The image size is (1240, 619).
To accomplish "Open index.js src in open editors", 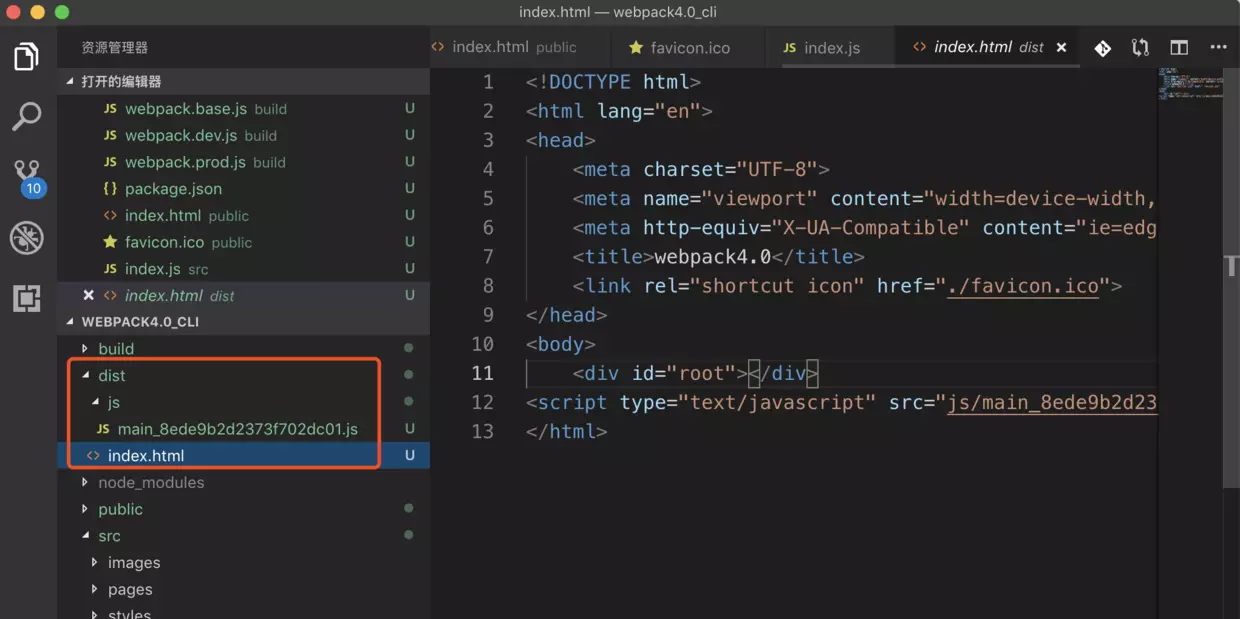I will tap(243, 268).
